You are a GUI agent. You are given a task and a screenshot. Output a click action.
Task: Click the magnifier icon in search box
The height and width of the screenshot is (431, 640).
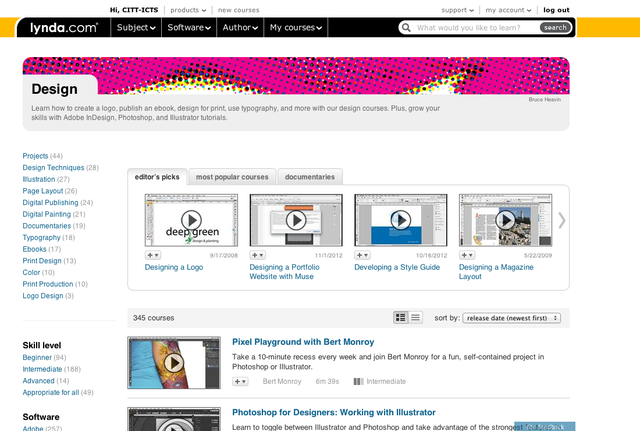pos(406,28)
